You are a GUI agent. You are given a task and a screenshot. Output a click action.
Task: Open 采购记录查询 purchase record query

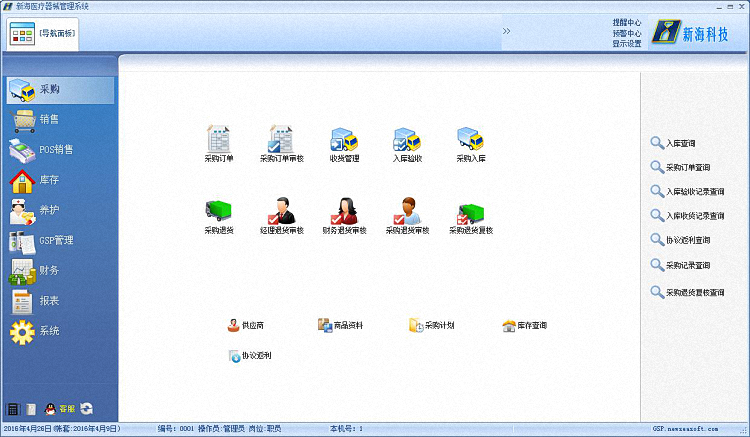click(680, 265)
